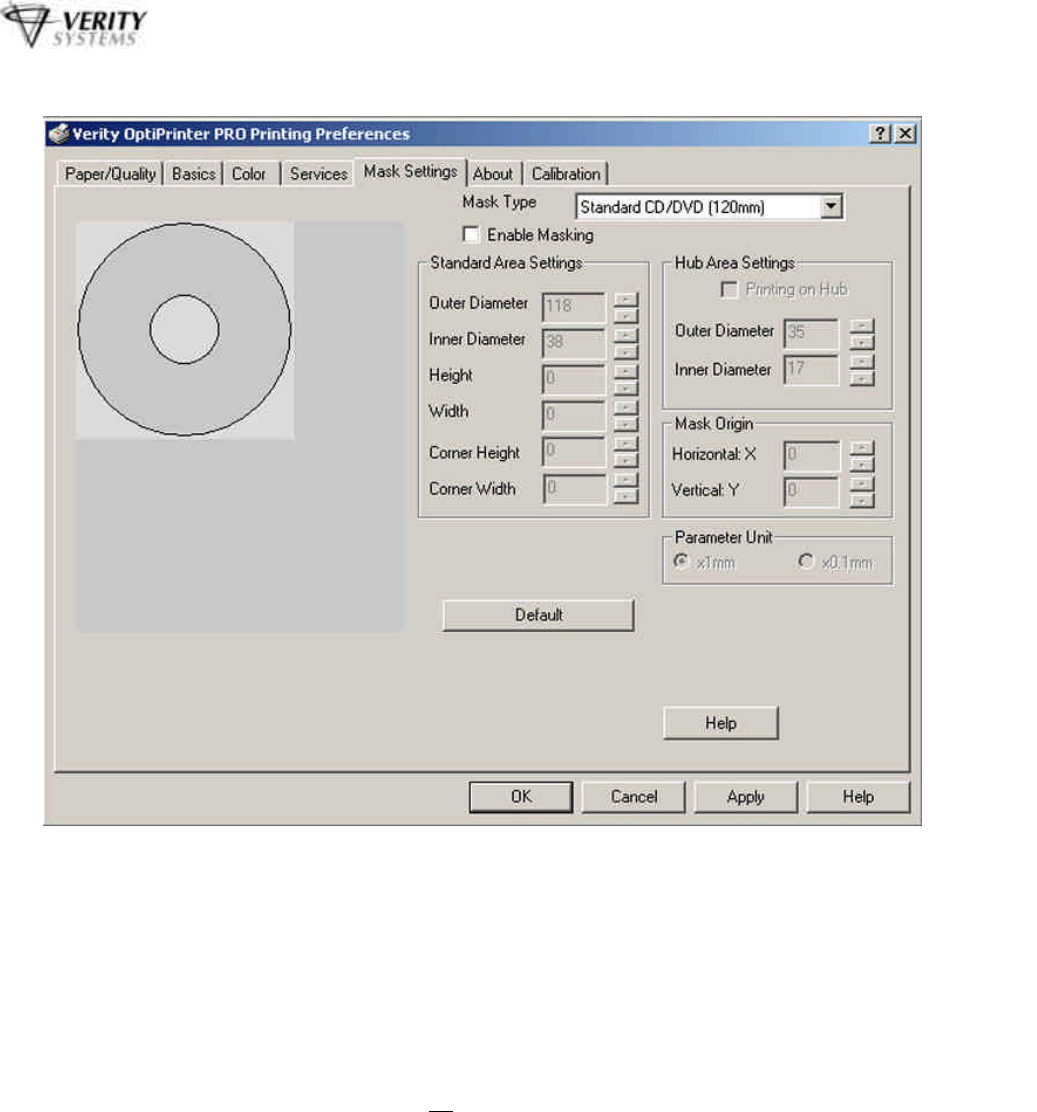Click the printer icon in the title bar

(59, 133)
